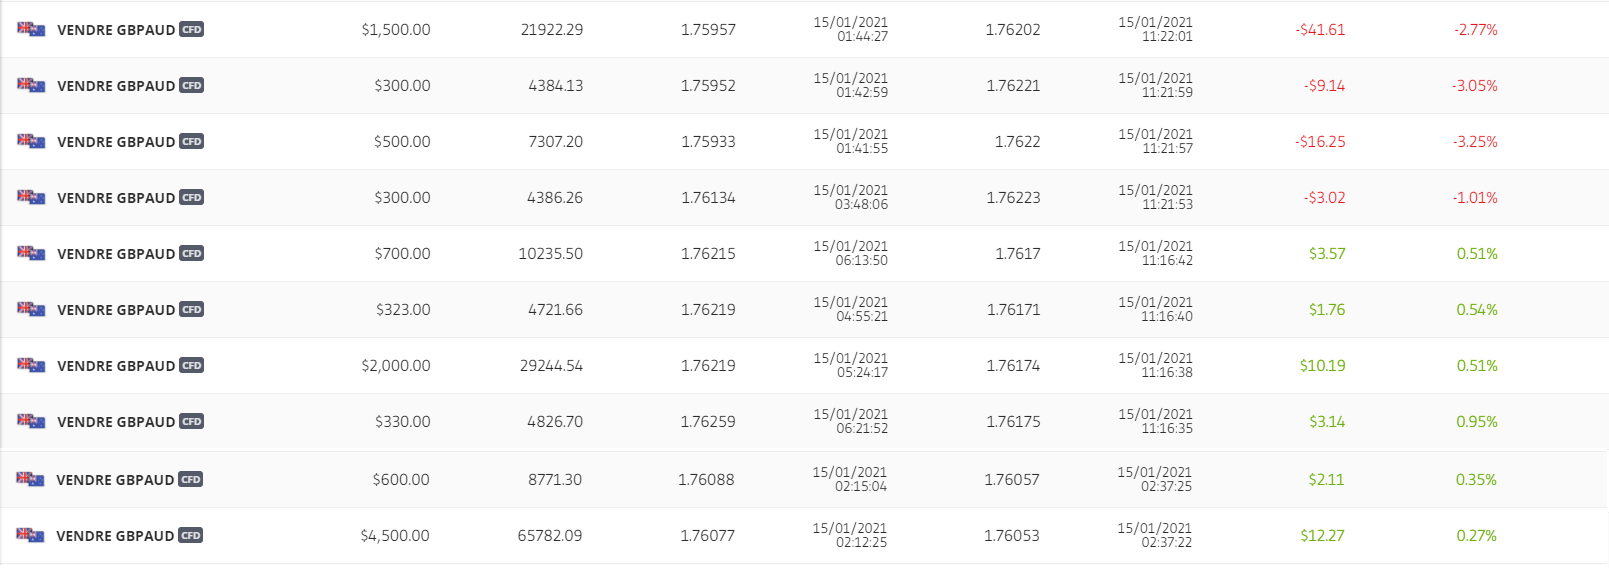Click the CFD badge on the $600.00 trade
Image resolution: width=1609 pixels, height=568 pixels.
click(191, 479)
